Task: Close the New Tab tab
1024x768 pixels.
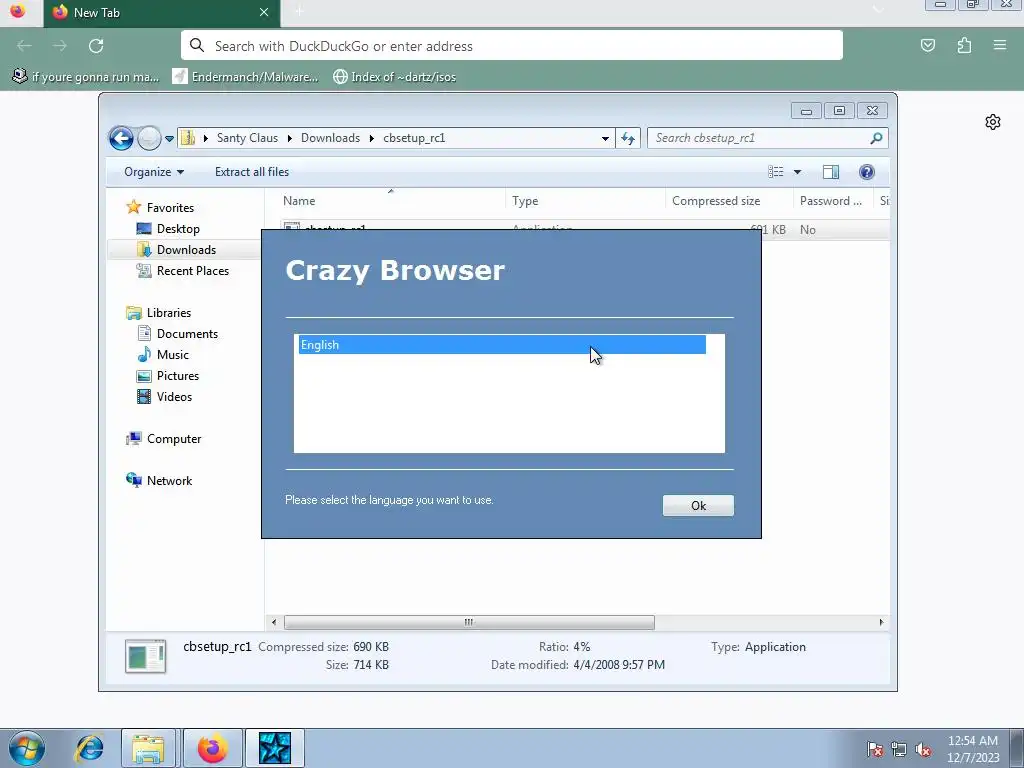Action: pyautogui.click(x=264, y=12)
